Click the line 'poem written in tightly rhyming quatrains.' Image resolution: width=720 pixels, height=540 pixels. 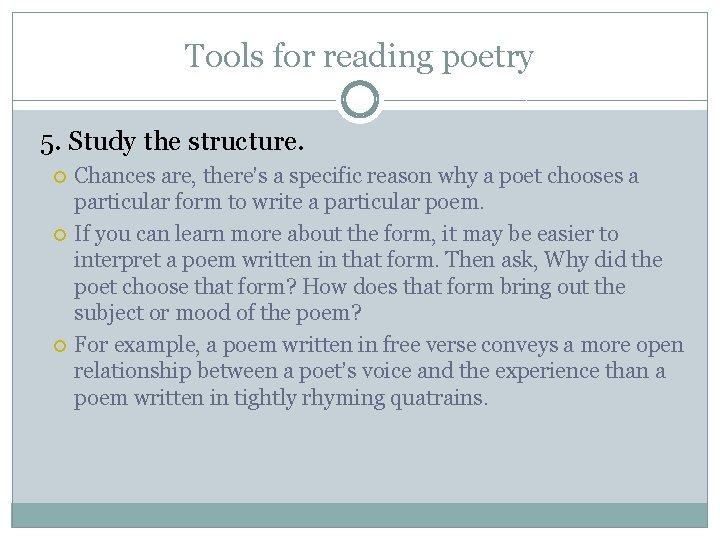point(281,398)
